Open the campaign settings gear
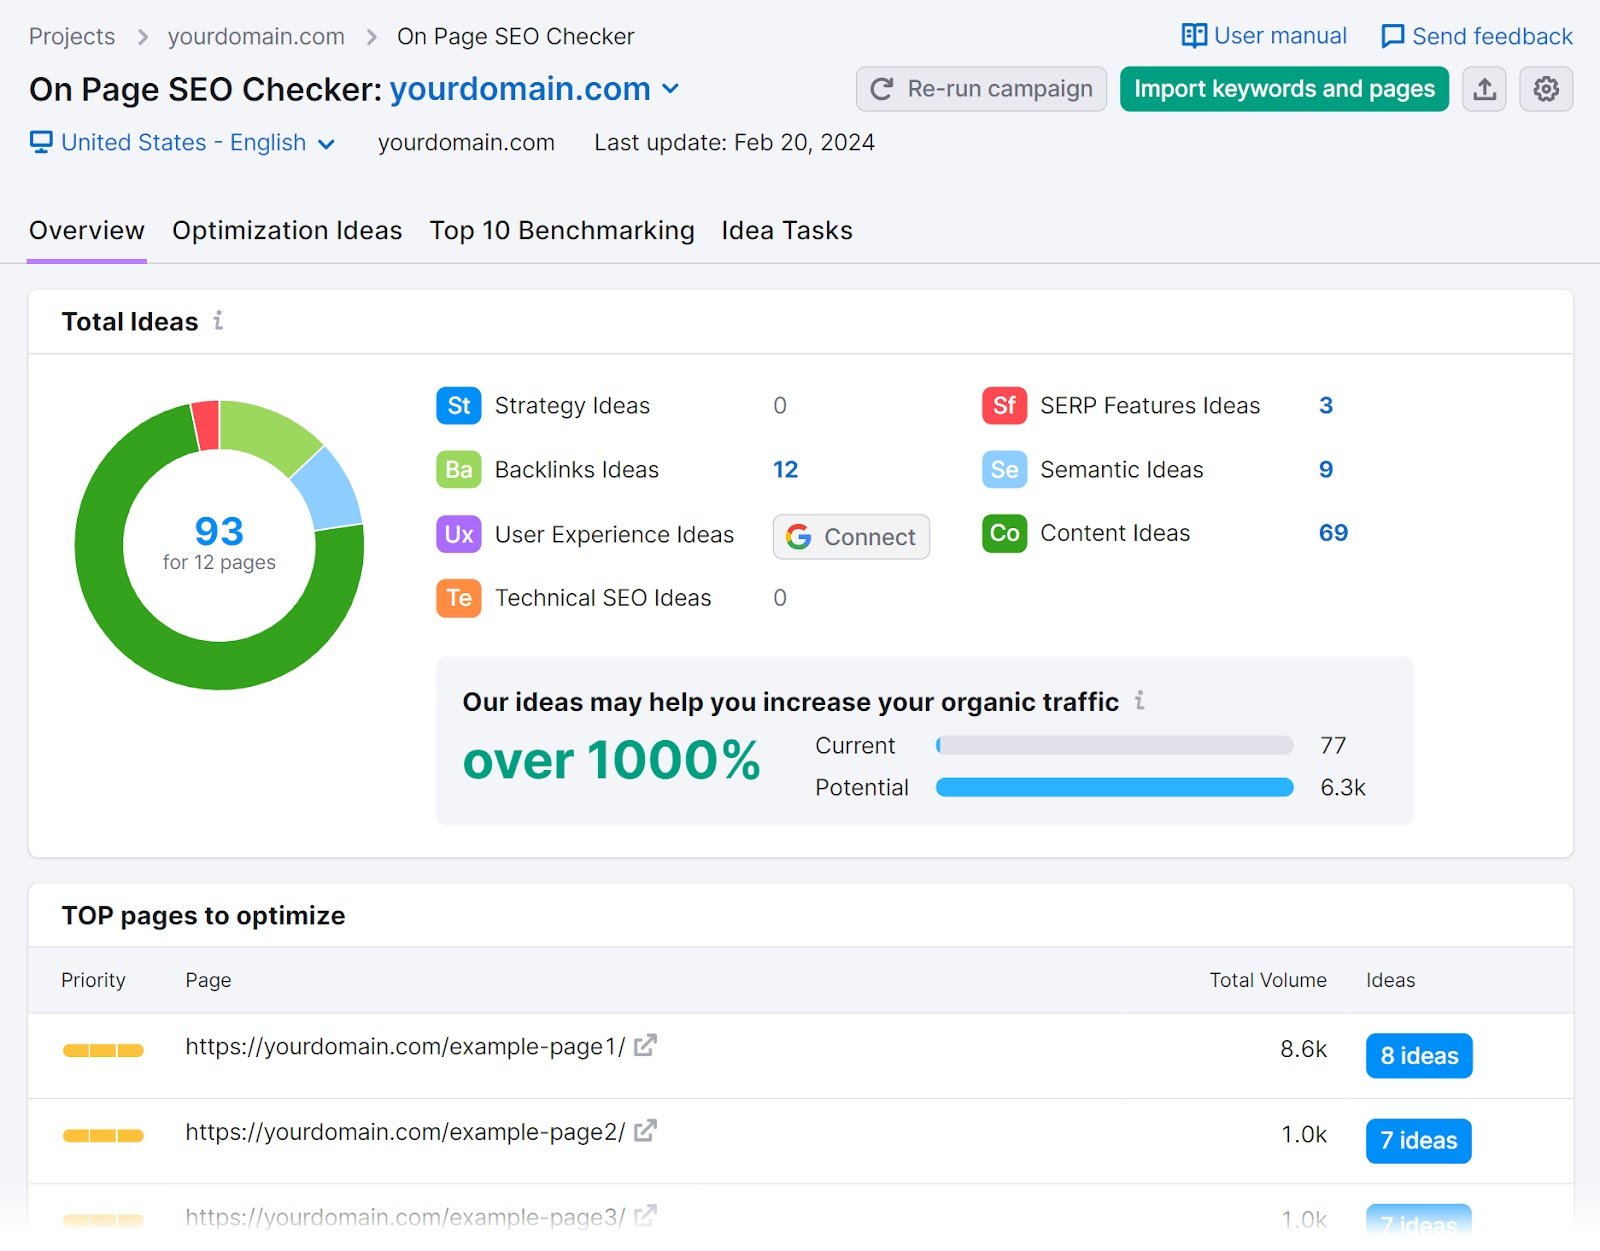The image size is (1600, 1251). pyautogui.click(x=1546, y=89)
